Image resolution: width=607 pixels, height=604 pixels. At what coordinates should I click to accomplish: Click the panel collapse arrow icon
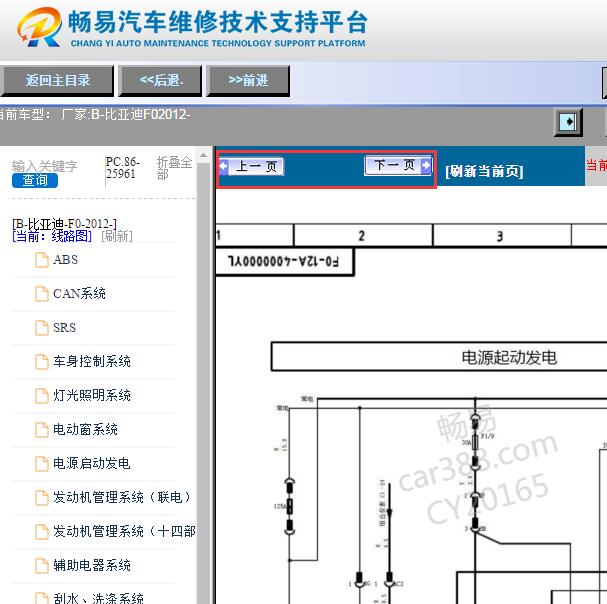pyautogui.click(x=568, y=122)
